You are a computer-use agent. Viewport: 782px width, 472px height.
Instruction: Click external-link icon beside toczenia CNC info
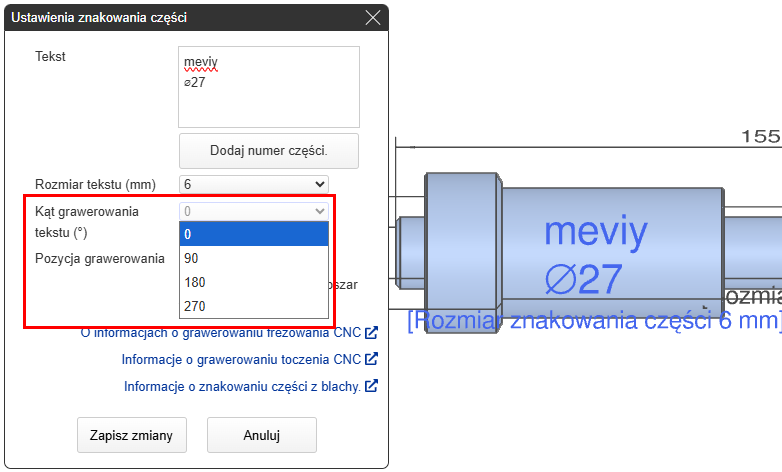(371, 359)
